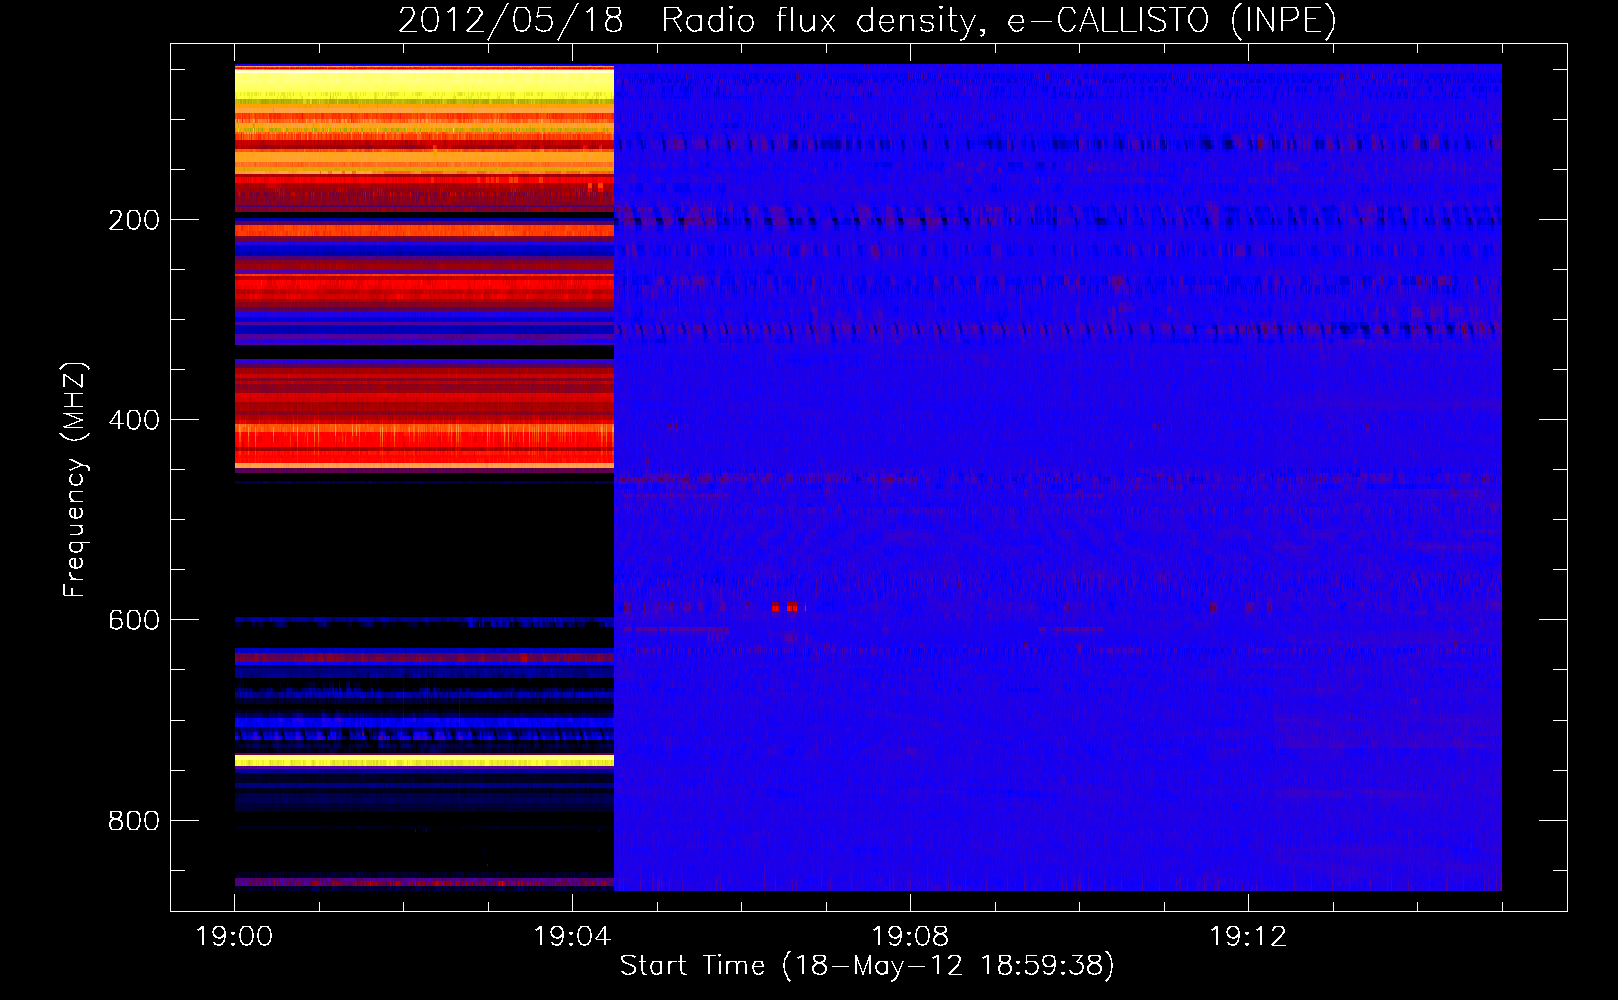Image resolution: width=1618 pixels, height=1000 pixels.
Task: Click the 19:12 time tick label
Action: click(x=1249, y=937)
